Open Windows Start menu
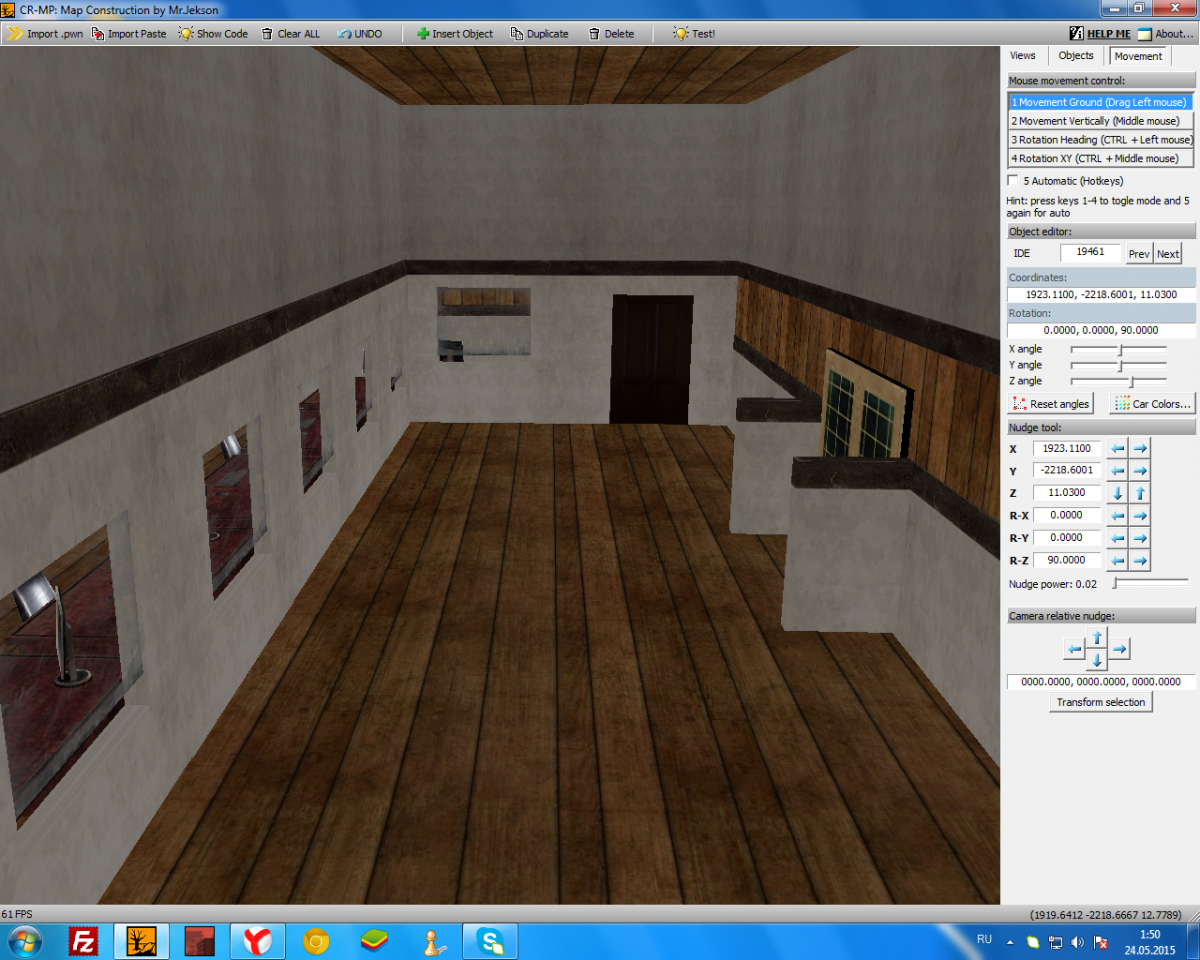 (x=24, y=941)
